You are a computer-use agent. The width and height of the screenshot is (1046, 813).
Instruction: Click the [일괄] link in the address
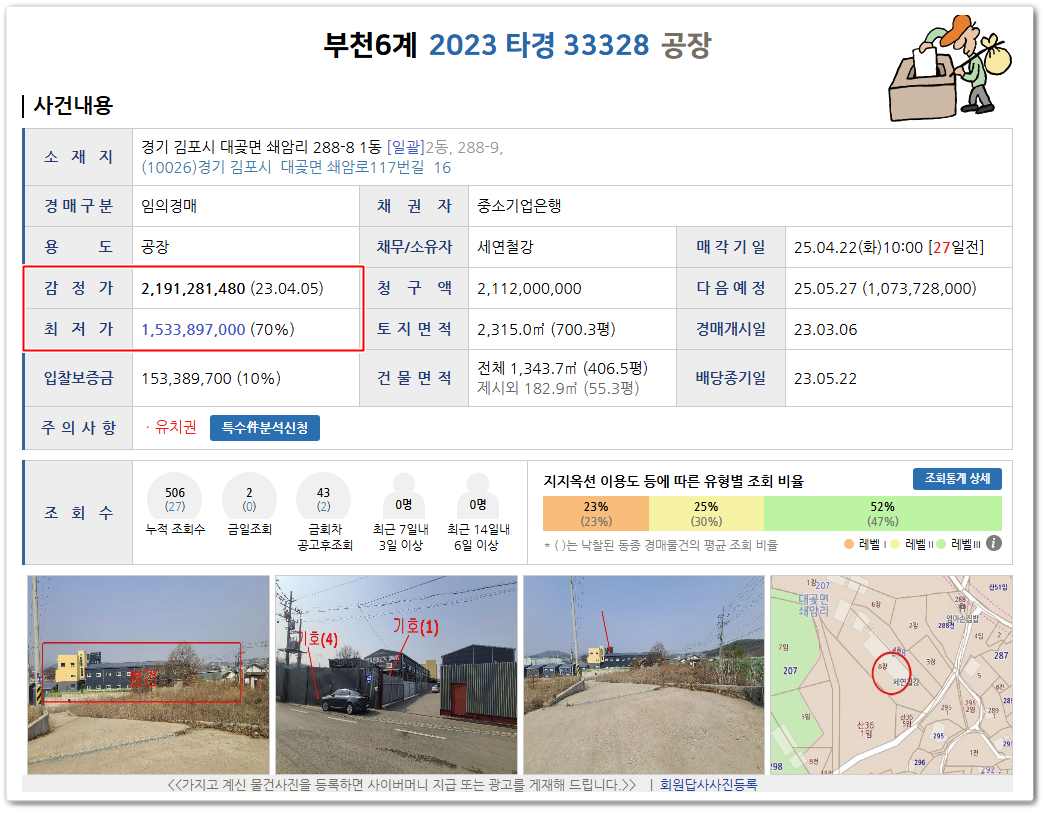pos(406,147)
